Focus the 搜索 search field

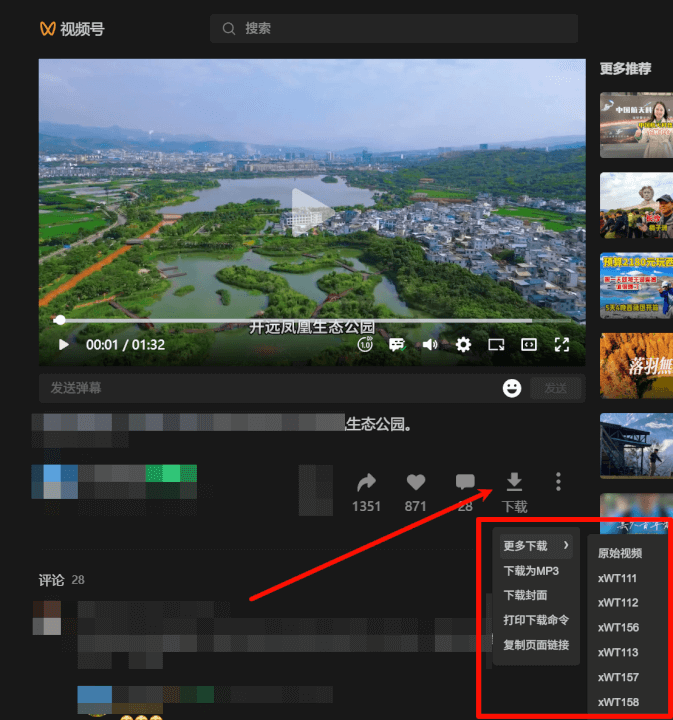point(394,28)
